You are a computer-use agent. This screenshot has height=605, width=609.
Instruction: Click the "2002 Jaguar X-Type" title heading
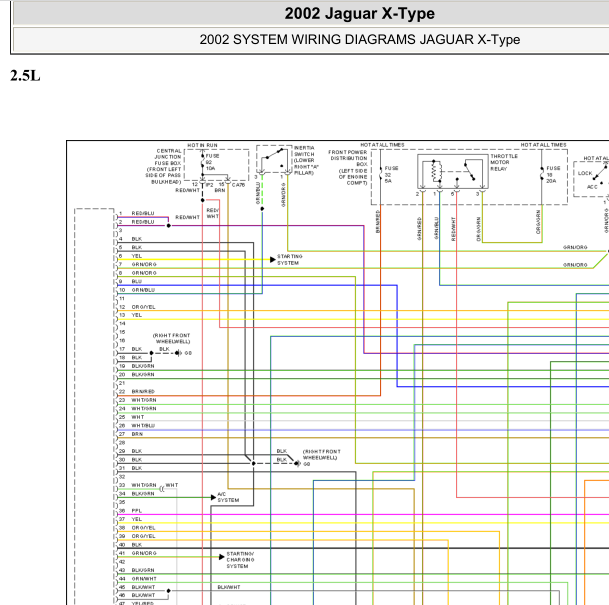(x=360, y=14)
